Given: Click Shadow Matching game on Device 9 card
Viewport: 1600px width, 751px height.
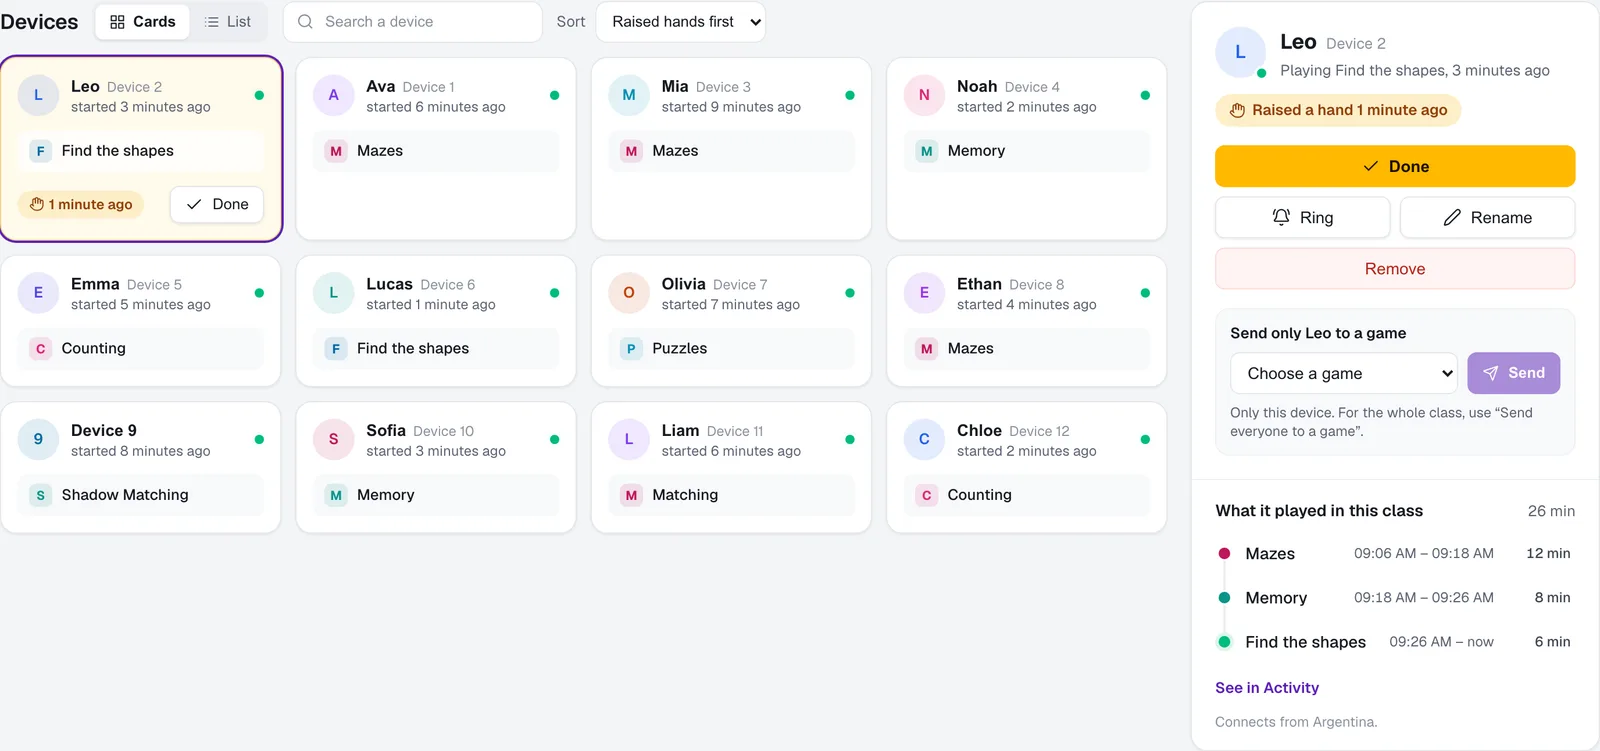Looking at the screenshot, I should point(141,495).
